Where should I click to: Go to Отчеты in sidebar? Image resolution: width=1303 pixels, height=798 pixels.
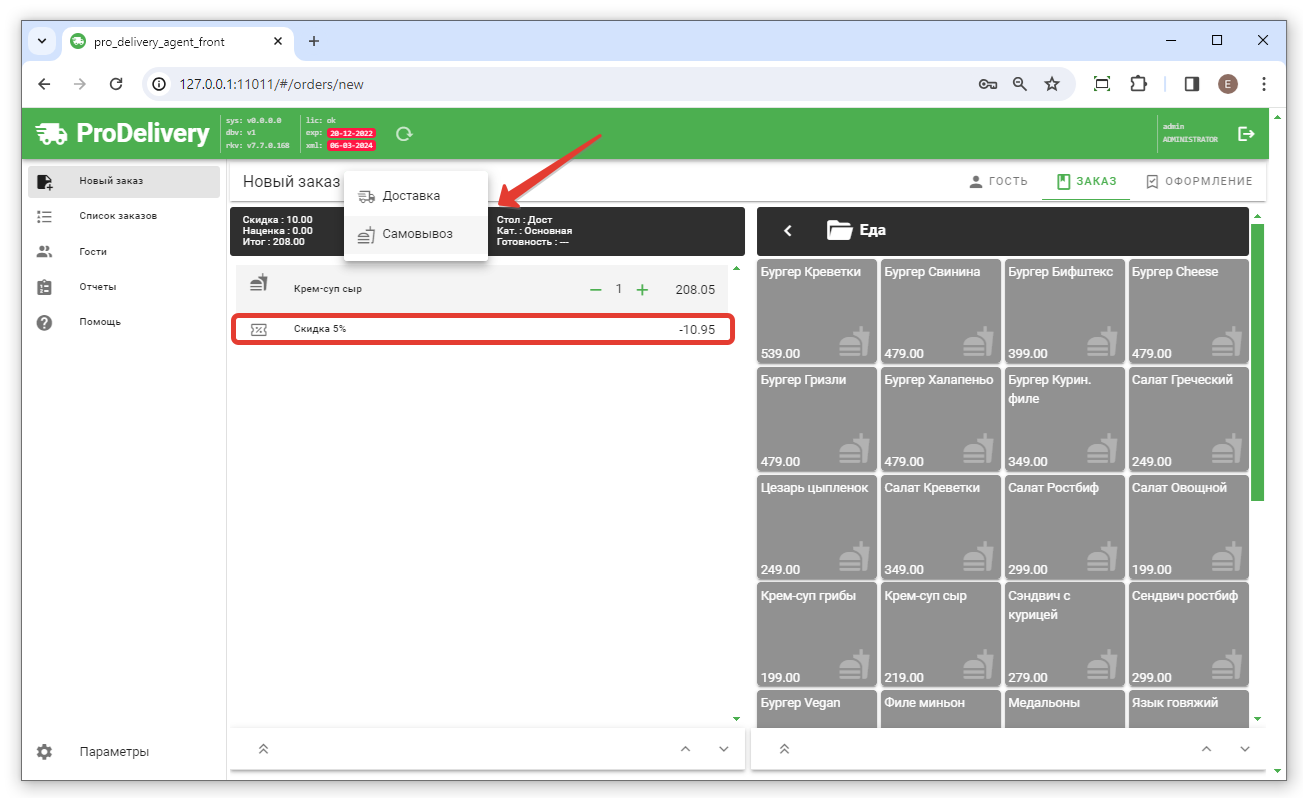(x=98, y=287)
